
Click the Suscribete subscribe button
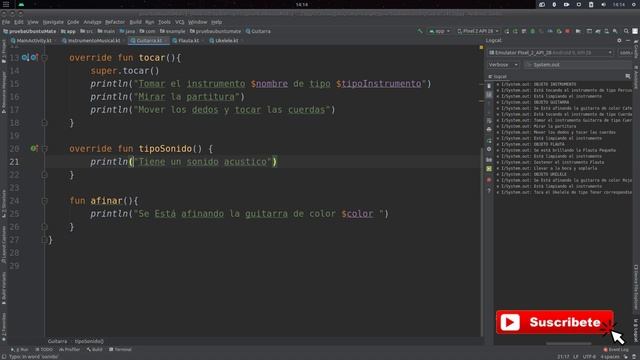(x=554, y=322)
